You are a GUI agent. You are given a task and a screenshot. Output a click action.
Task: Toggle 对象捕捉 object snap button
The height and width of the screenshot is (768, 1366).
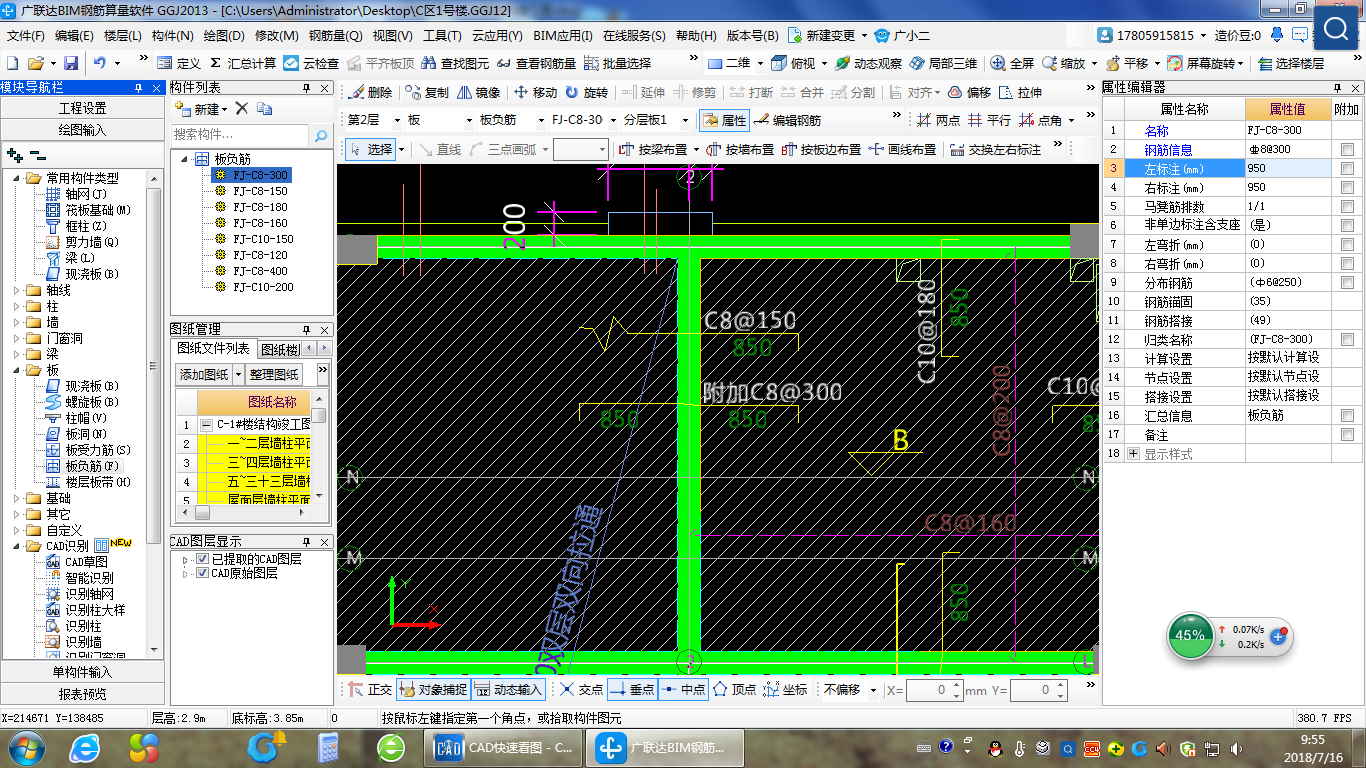432,689
